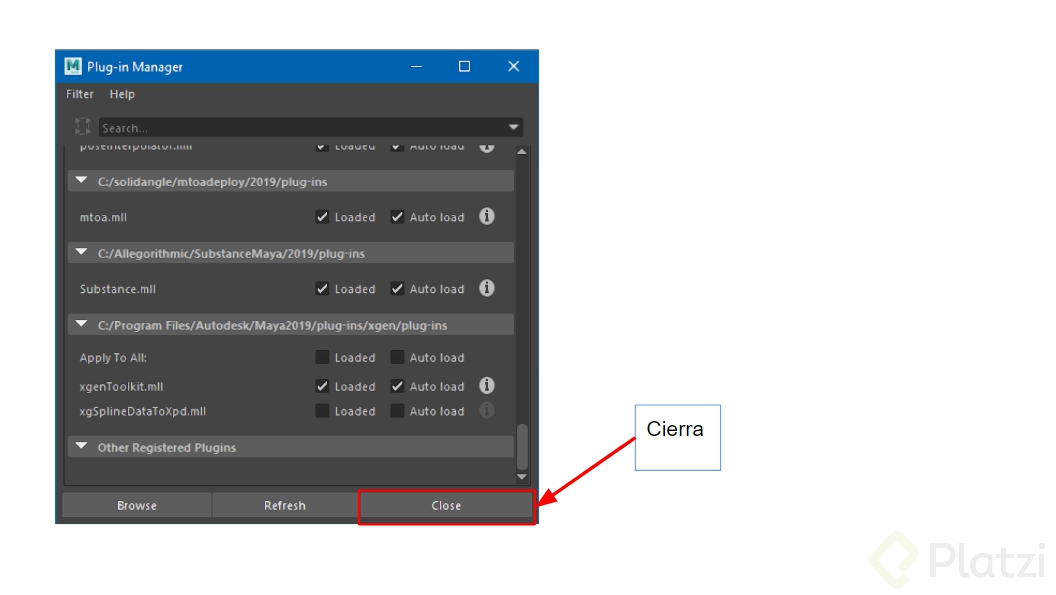This screenshot has width=1056, height=595.
Task: Minimize the Plug-in Manager window
Action: 416,66
